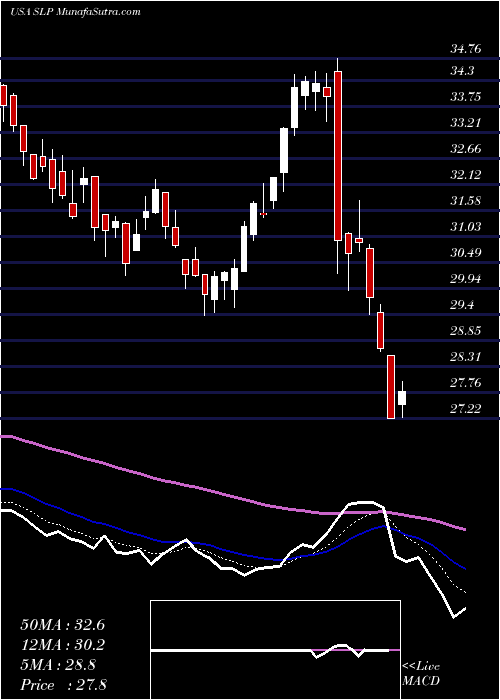Click the '<<Live MACD' label
Viewport: 500px width, 700px height.
point(421,674)
